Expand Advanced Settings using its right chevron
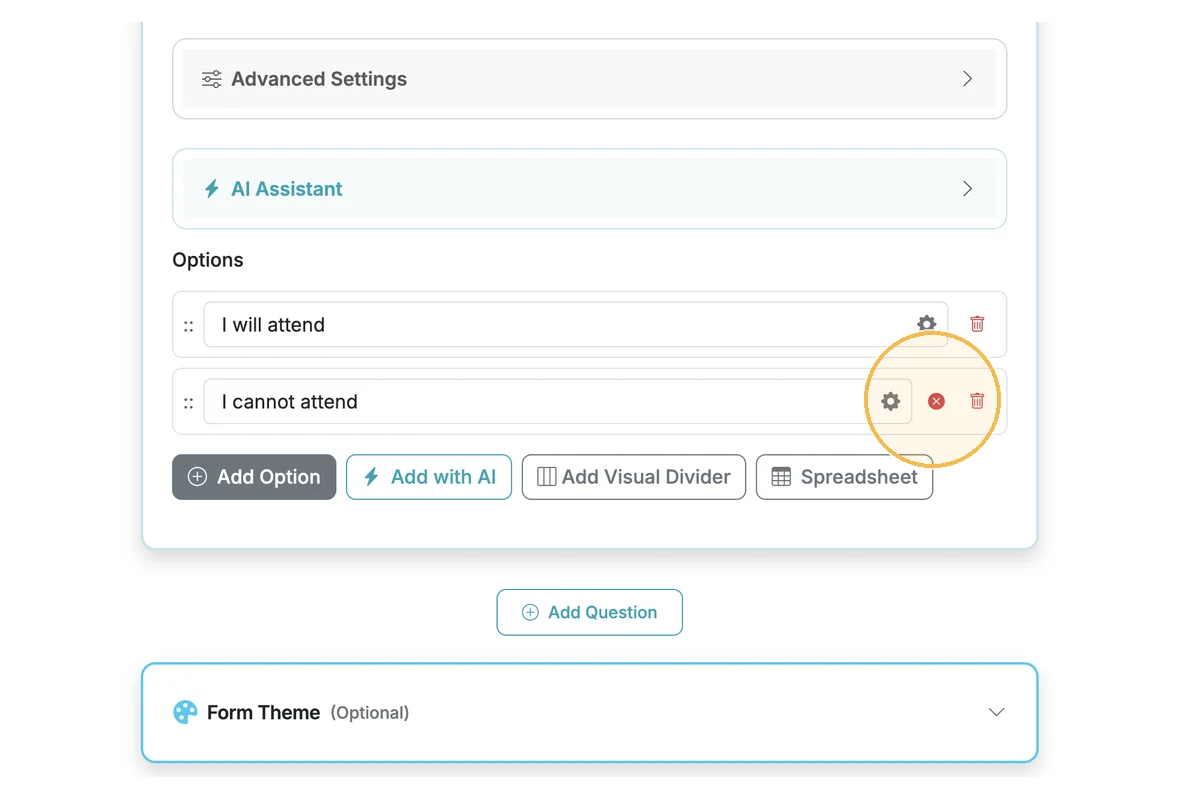The image size is (1200, 800). pyautogui.click(x=967, y=79)
